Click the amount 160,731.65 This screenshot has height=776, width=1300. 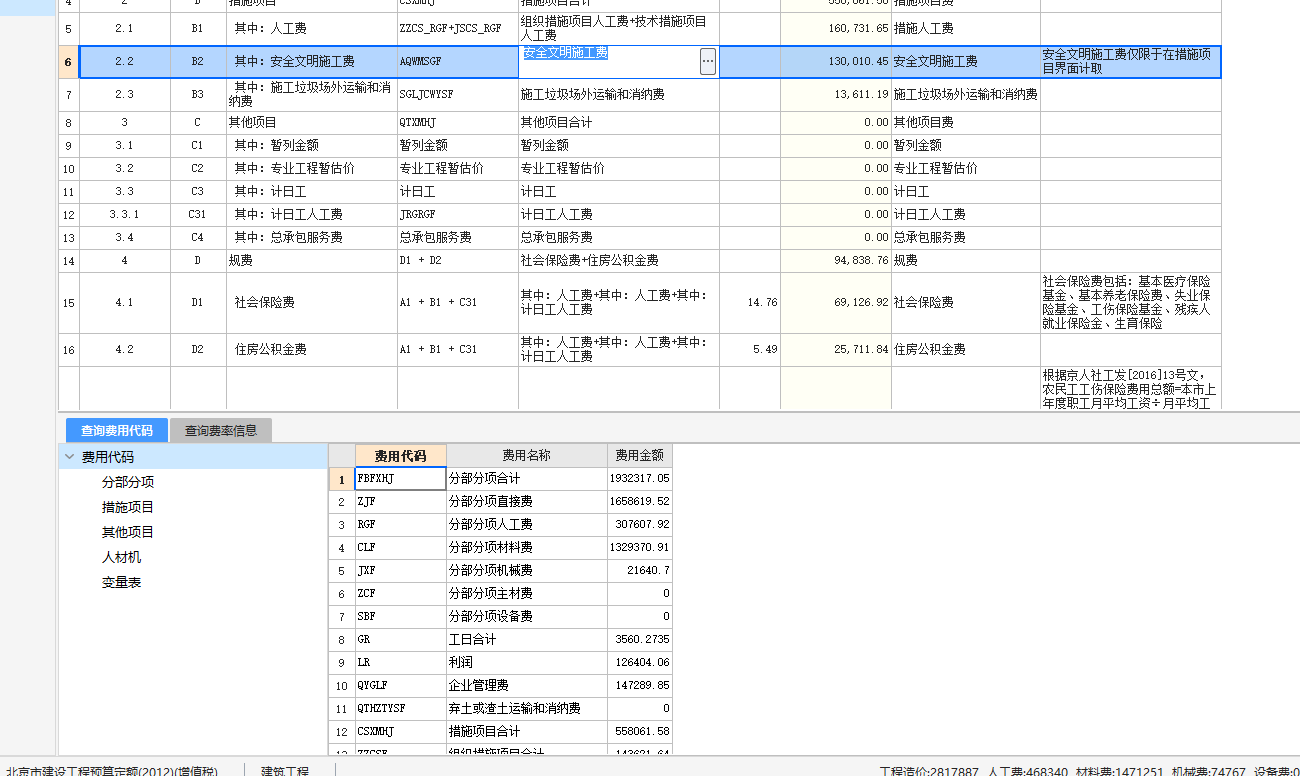pyautogui.click(x=836, y=28)
